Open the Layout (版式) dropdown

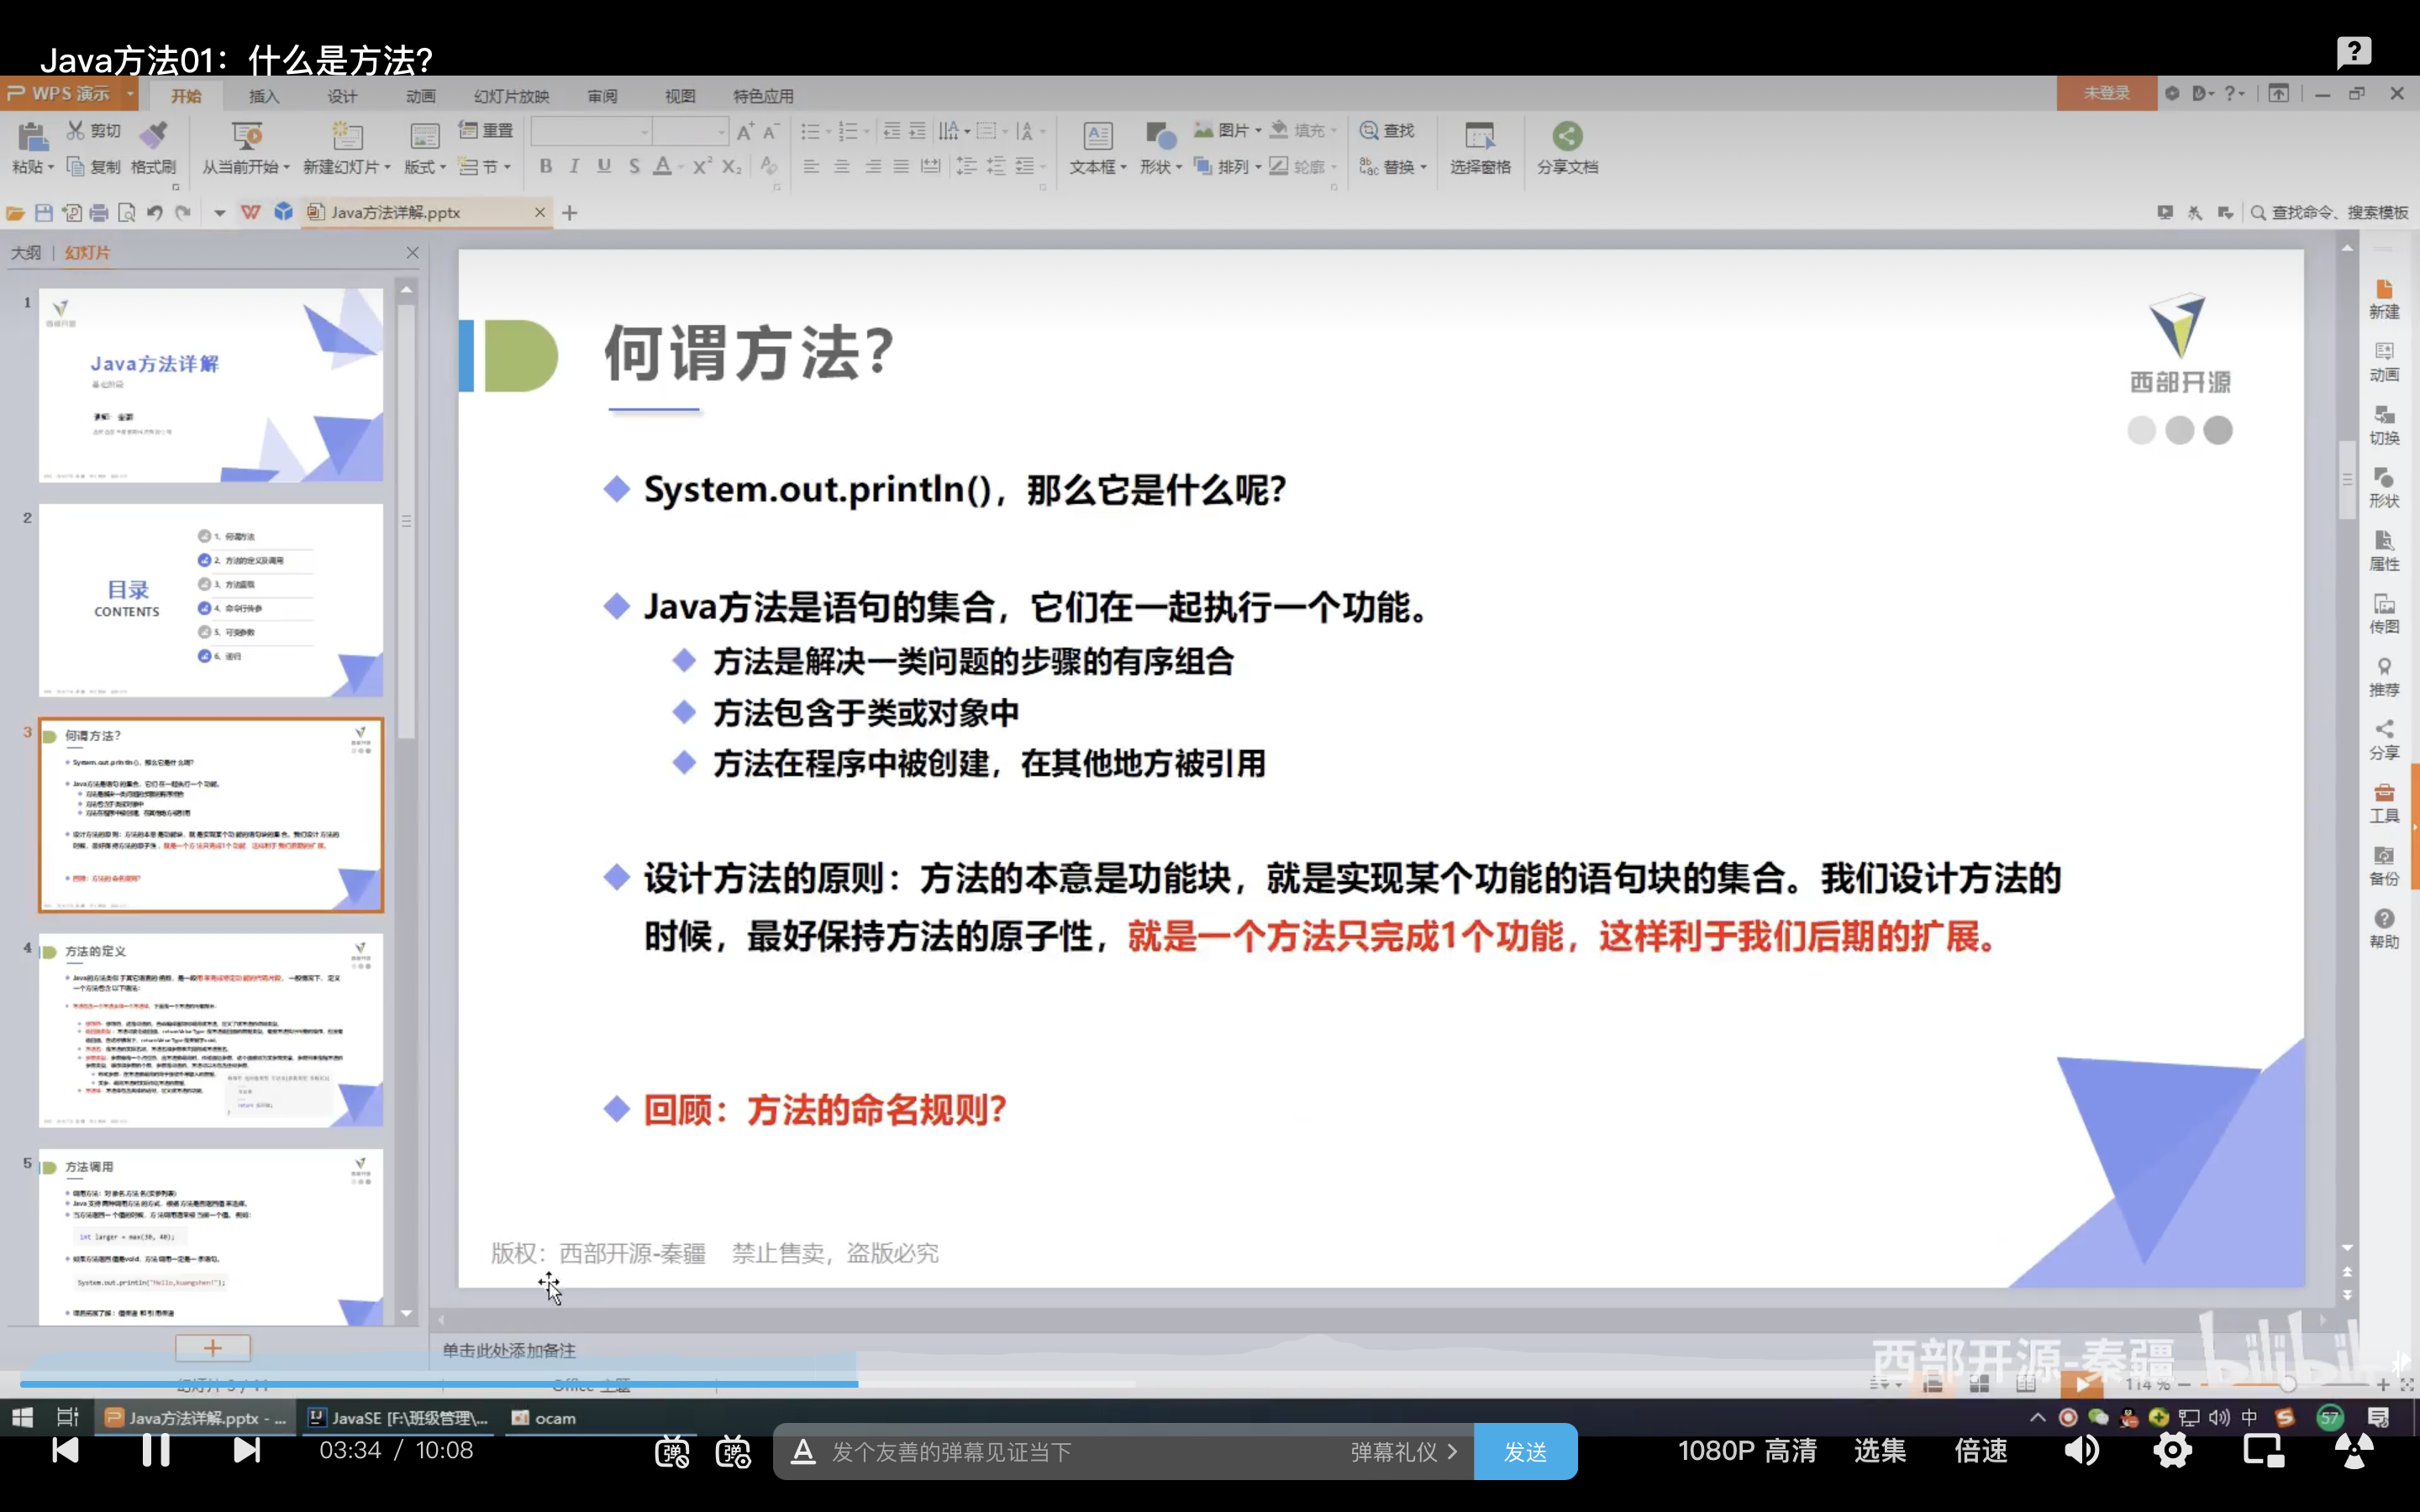tap(425, 167)
